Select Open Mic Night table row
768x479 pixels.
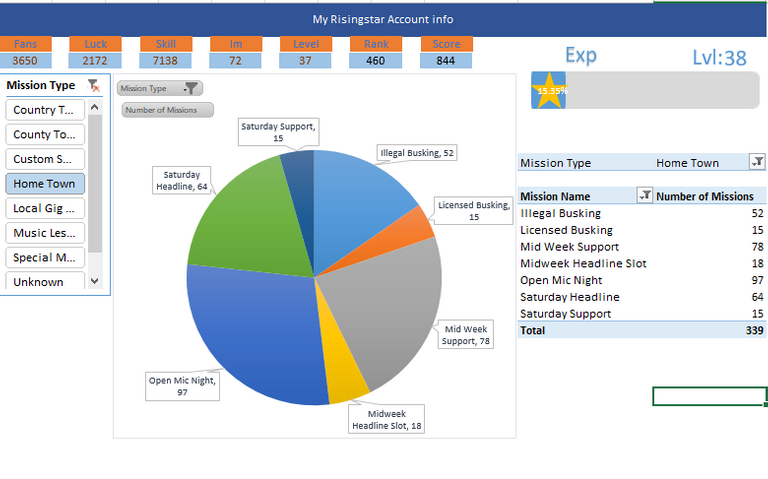tap(642, 280)
